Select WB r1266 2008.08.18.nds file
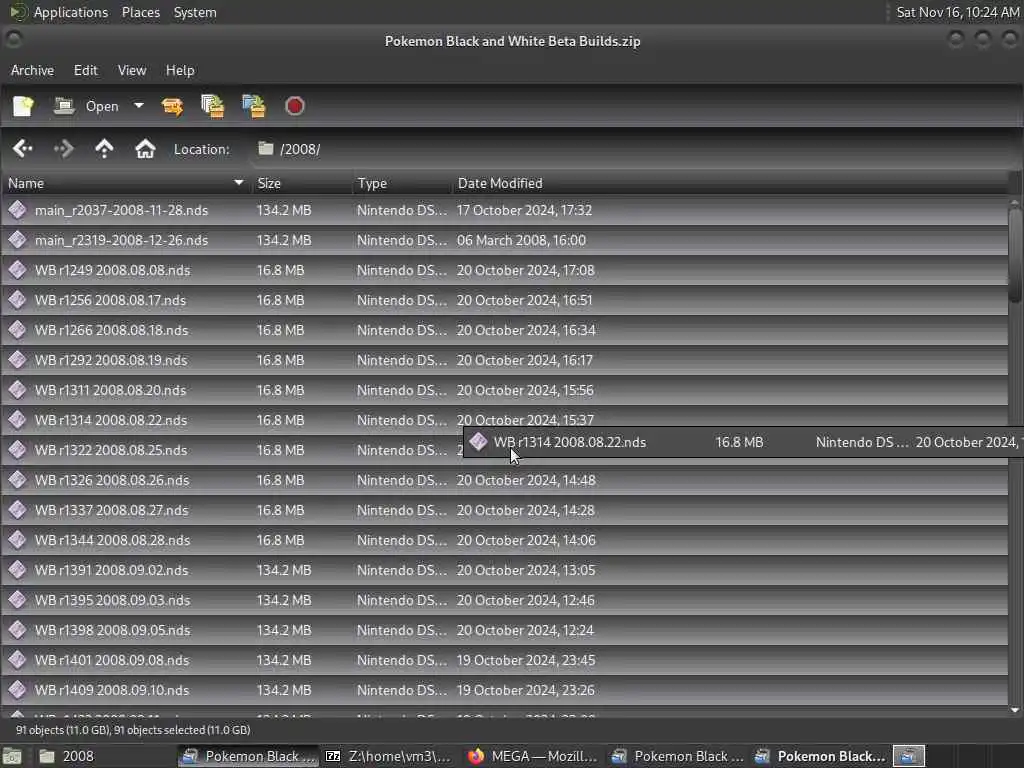This screenshot has height=768, width=1024. [x=504, y=330]
